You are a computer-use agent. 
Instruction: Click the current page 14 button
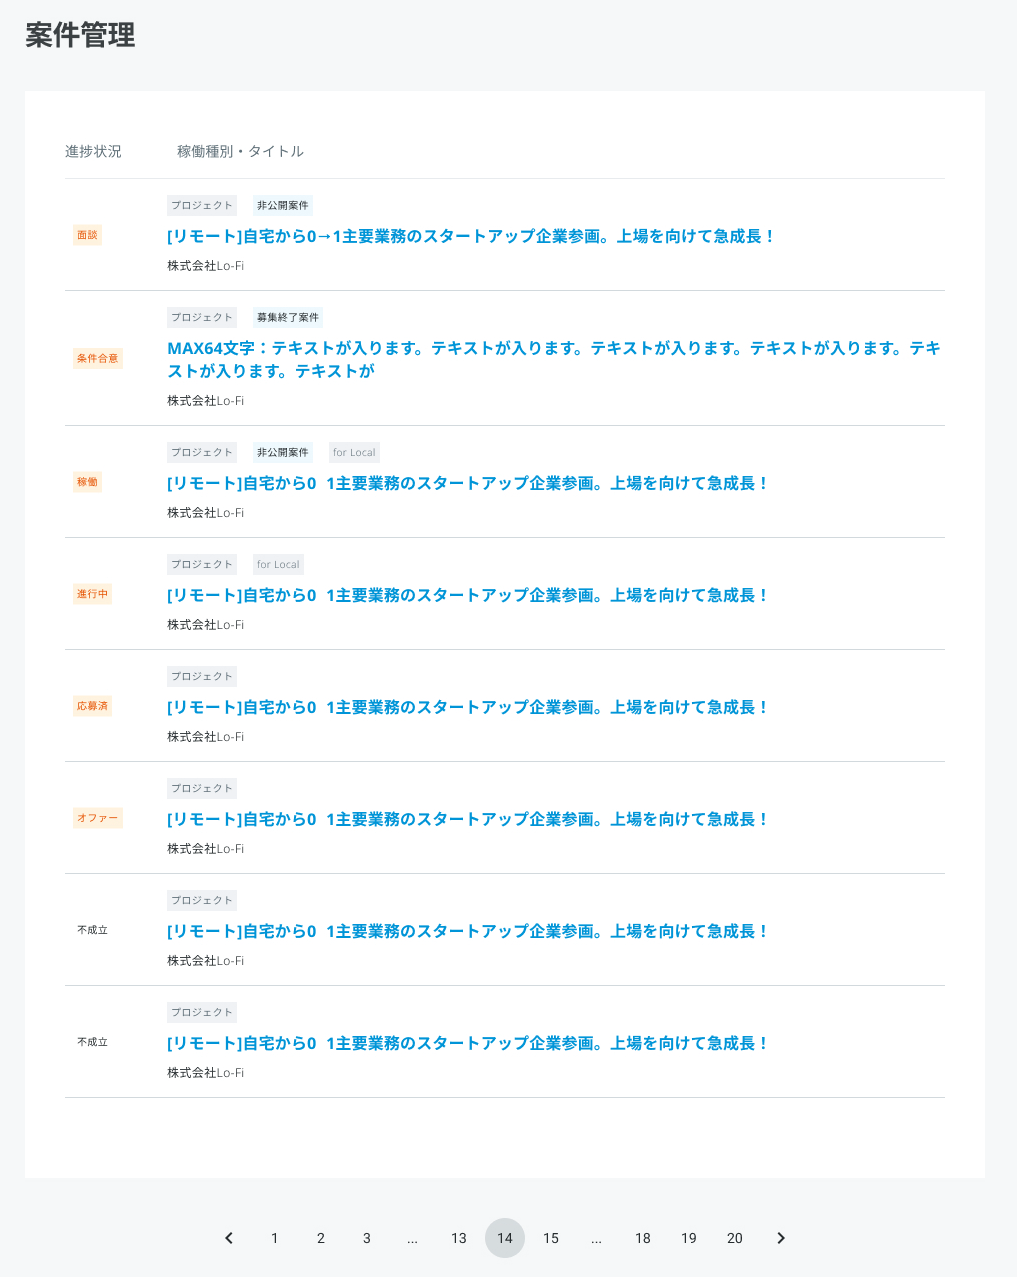coord(505,1238)
